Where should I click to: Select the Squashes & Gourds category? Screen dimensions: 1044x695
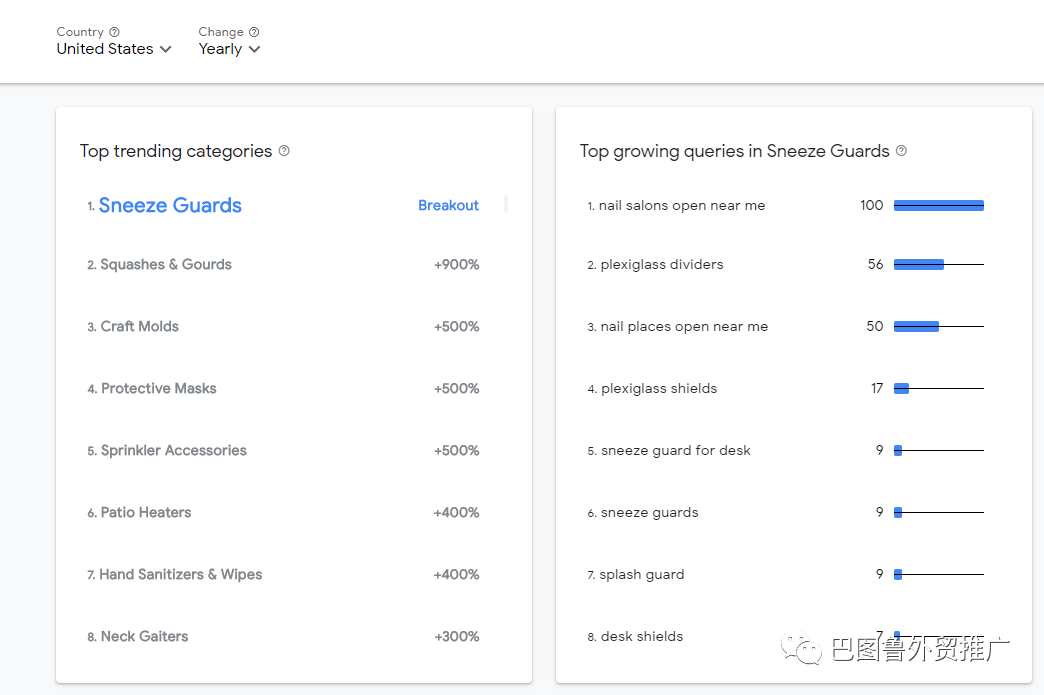tap(166, 265)
